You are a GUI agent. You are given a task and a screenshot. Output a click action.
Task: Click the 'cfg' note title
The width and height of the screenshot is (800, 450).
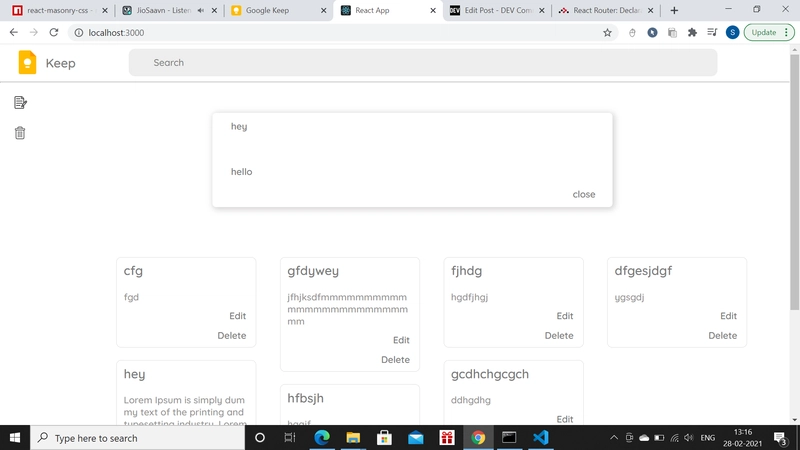pyautogui.click(x=133, y=271)
